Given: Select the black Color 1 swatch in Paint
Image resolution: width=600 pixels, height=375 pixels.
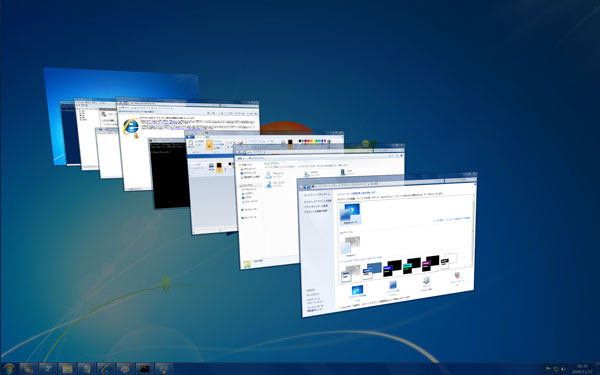Looking at the screenshot, I should (290, 143).
